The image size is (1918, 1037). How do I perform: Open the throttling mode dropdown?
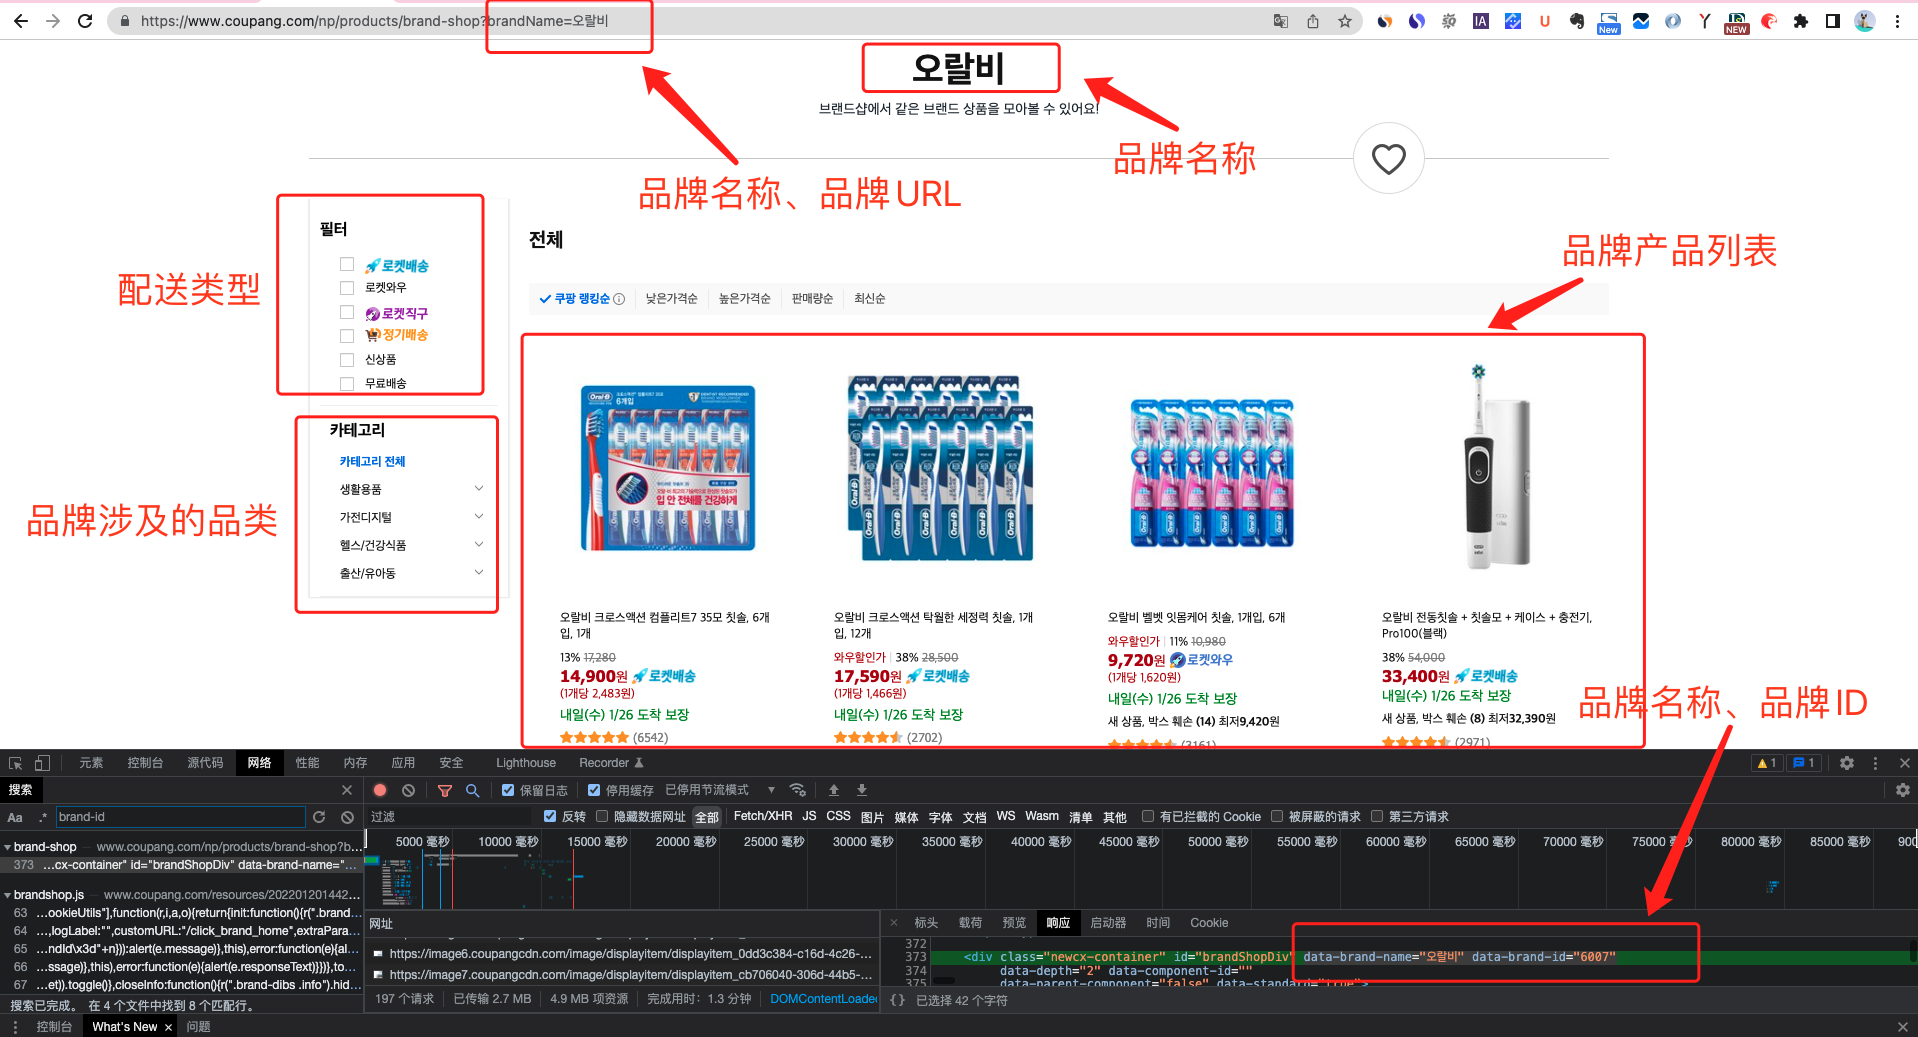coord(721,790)
